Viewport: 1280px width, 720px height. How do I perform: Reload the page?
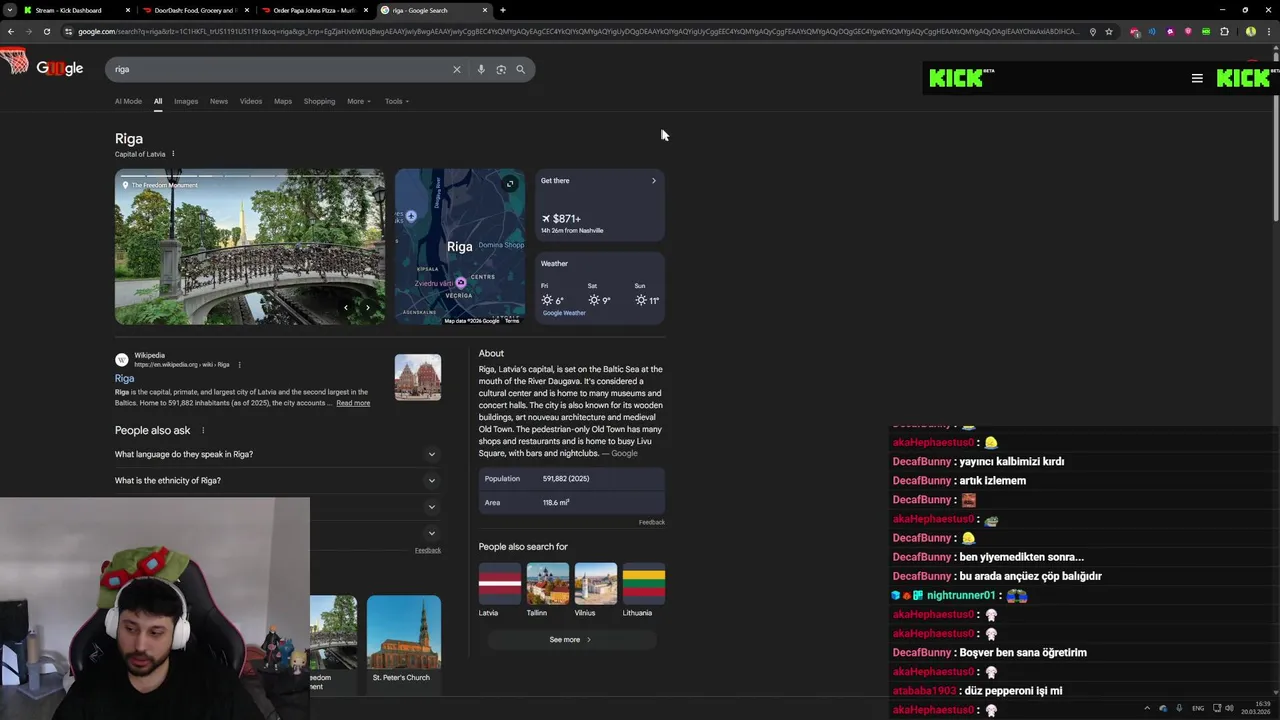[x=46, y=31]
